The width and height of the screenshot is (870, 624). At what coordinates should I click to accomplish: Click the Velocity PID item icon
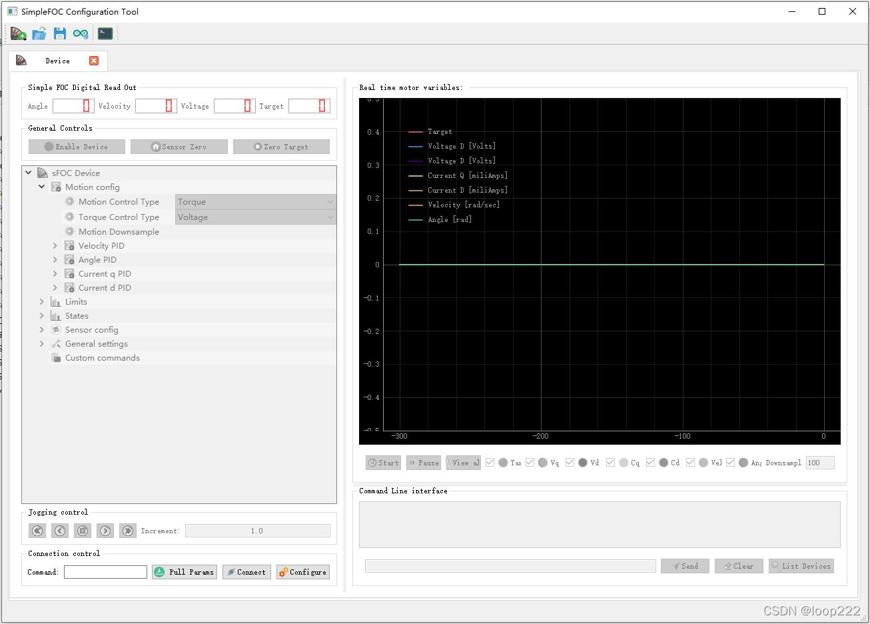[69, 246]
